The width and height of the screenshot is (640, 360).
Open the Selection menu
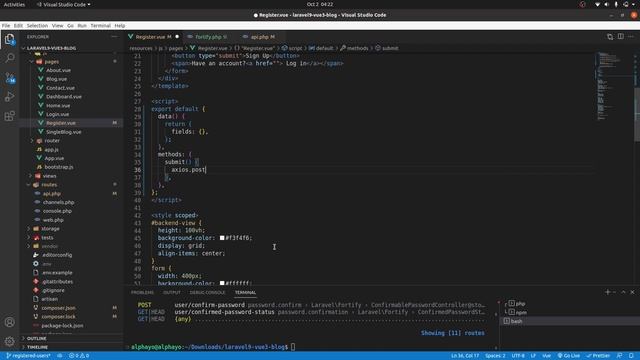click(37, 25)
